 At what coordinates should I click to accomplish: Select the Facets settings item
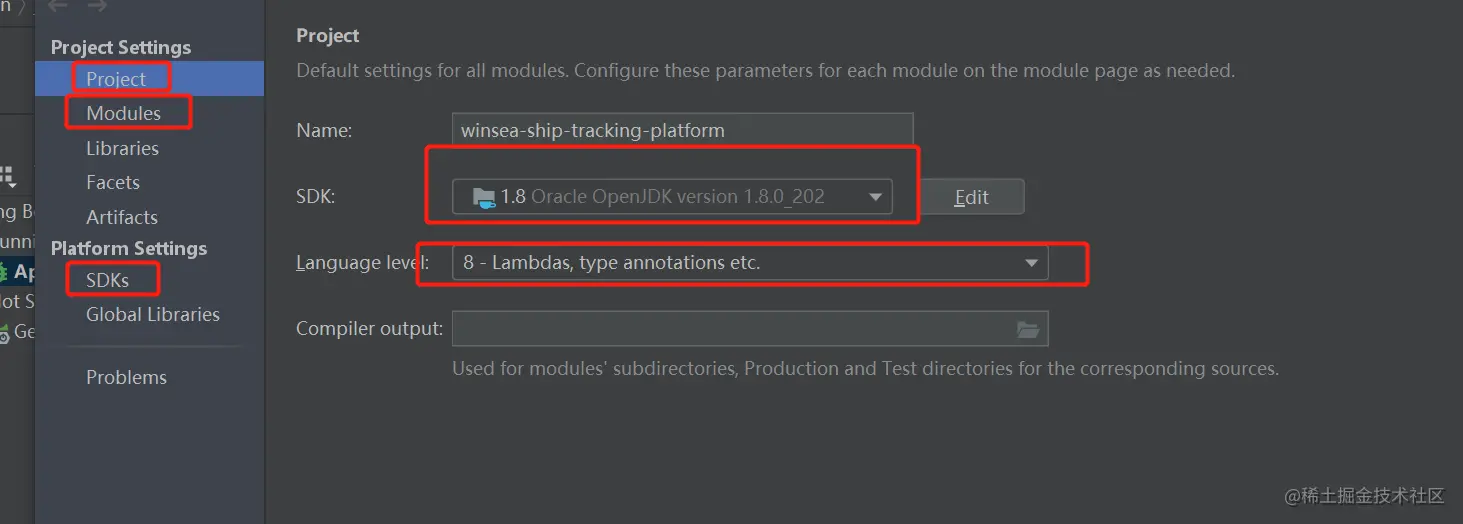pyautogui.click(x=113, y=182)
